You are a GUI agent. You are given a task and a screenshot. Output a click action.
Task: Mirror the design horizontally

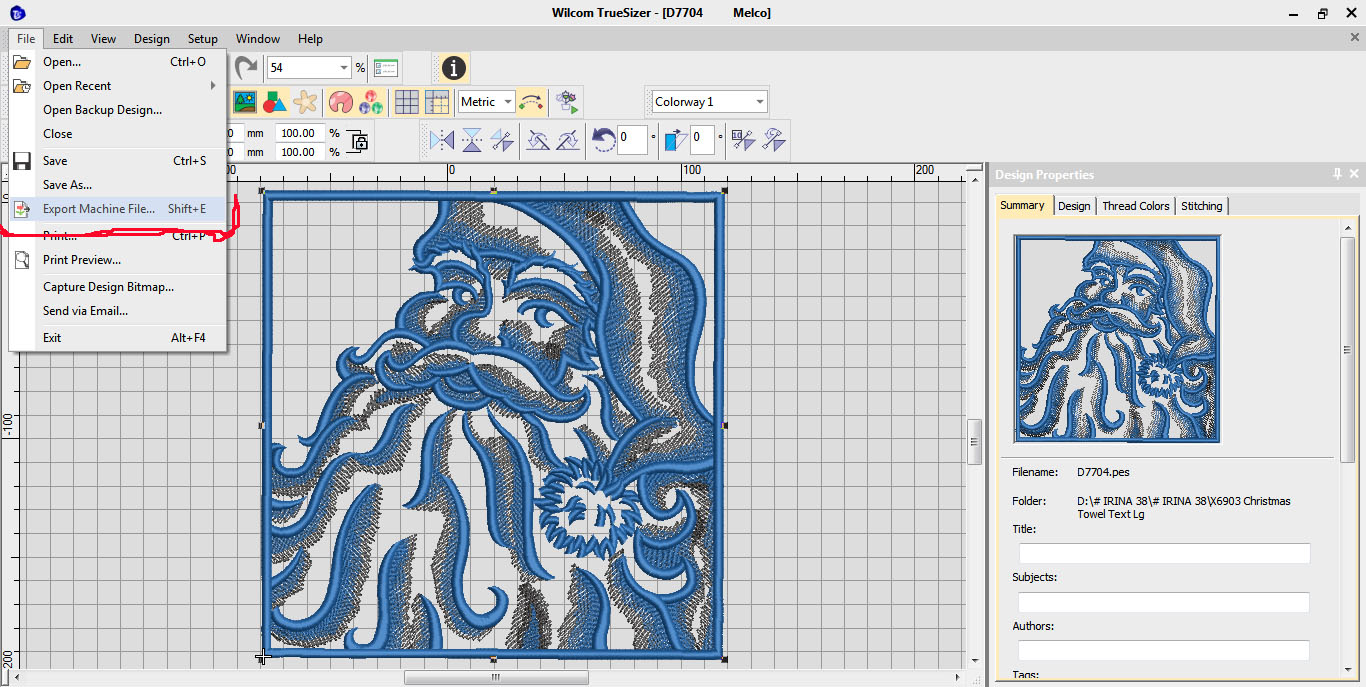tap(441, 140)
